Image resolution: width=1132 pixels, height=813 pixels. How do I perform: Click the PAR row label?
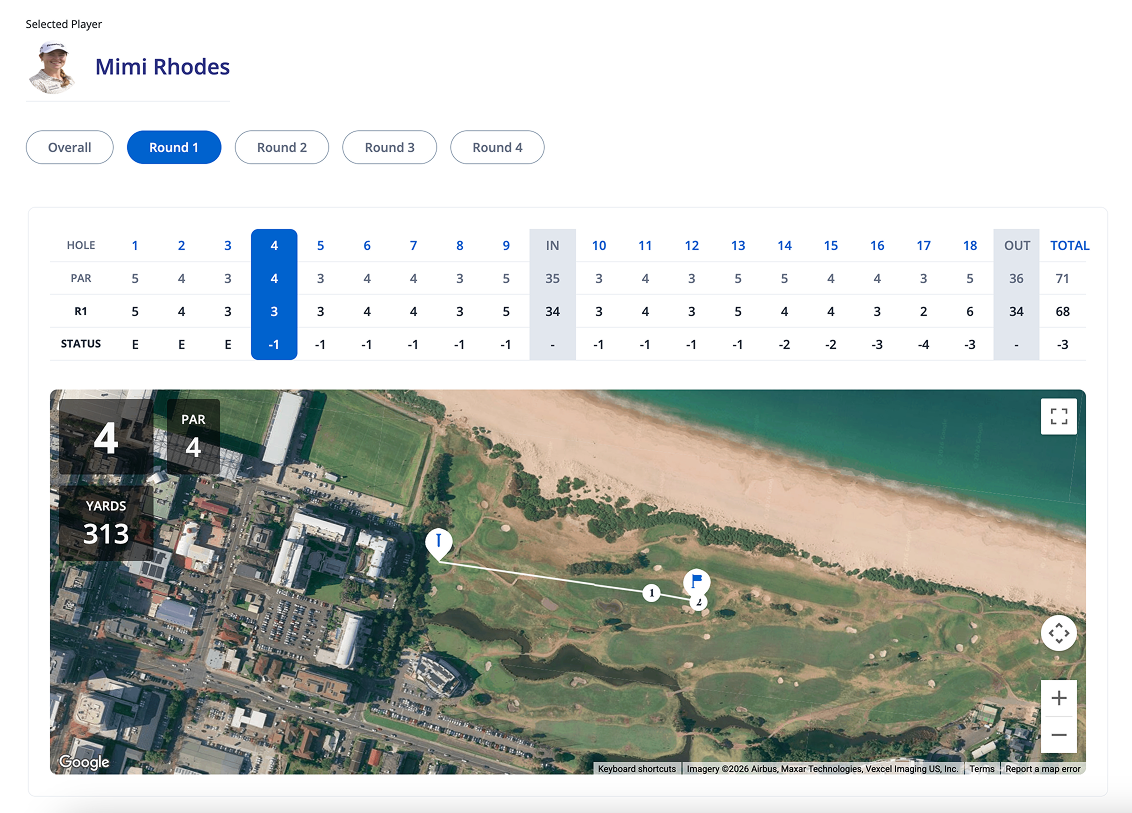pyautogui.click(x=81, y=279)
